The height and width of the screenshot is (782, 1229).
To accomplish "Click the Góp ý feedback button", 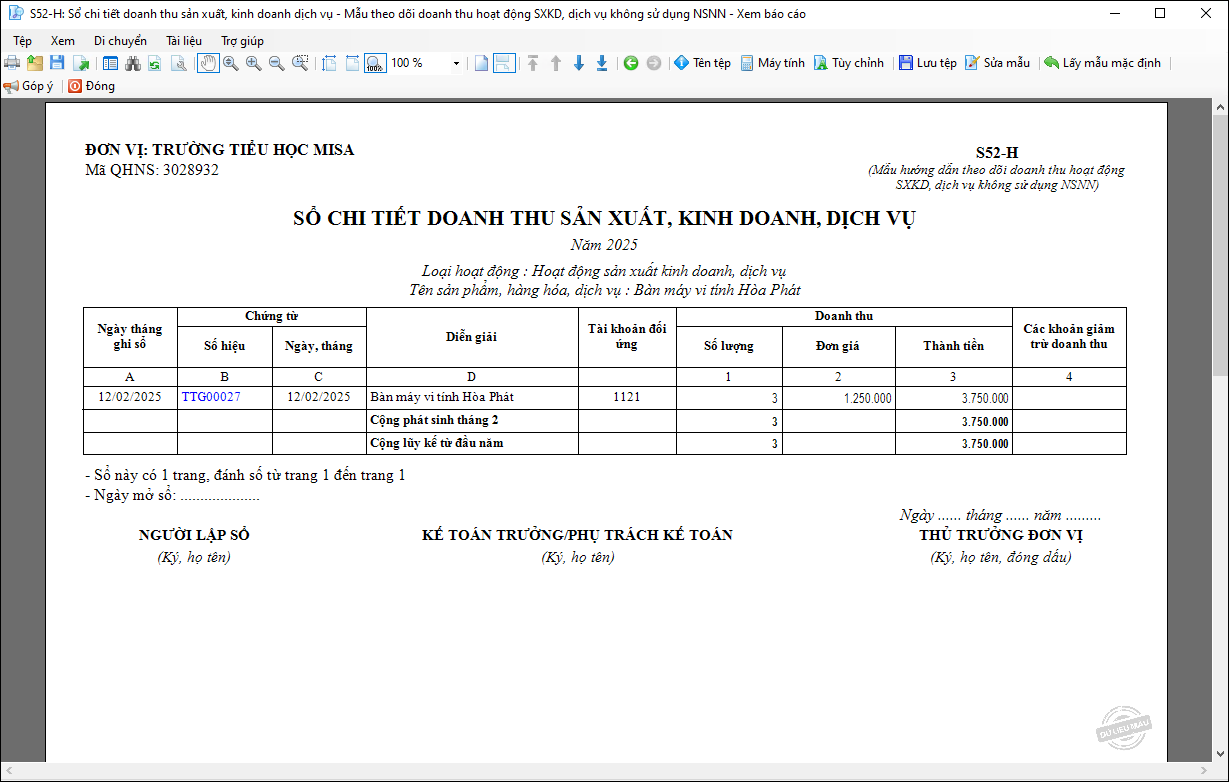I will tap(29, 86).
